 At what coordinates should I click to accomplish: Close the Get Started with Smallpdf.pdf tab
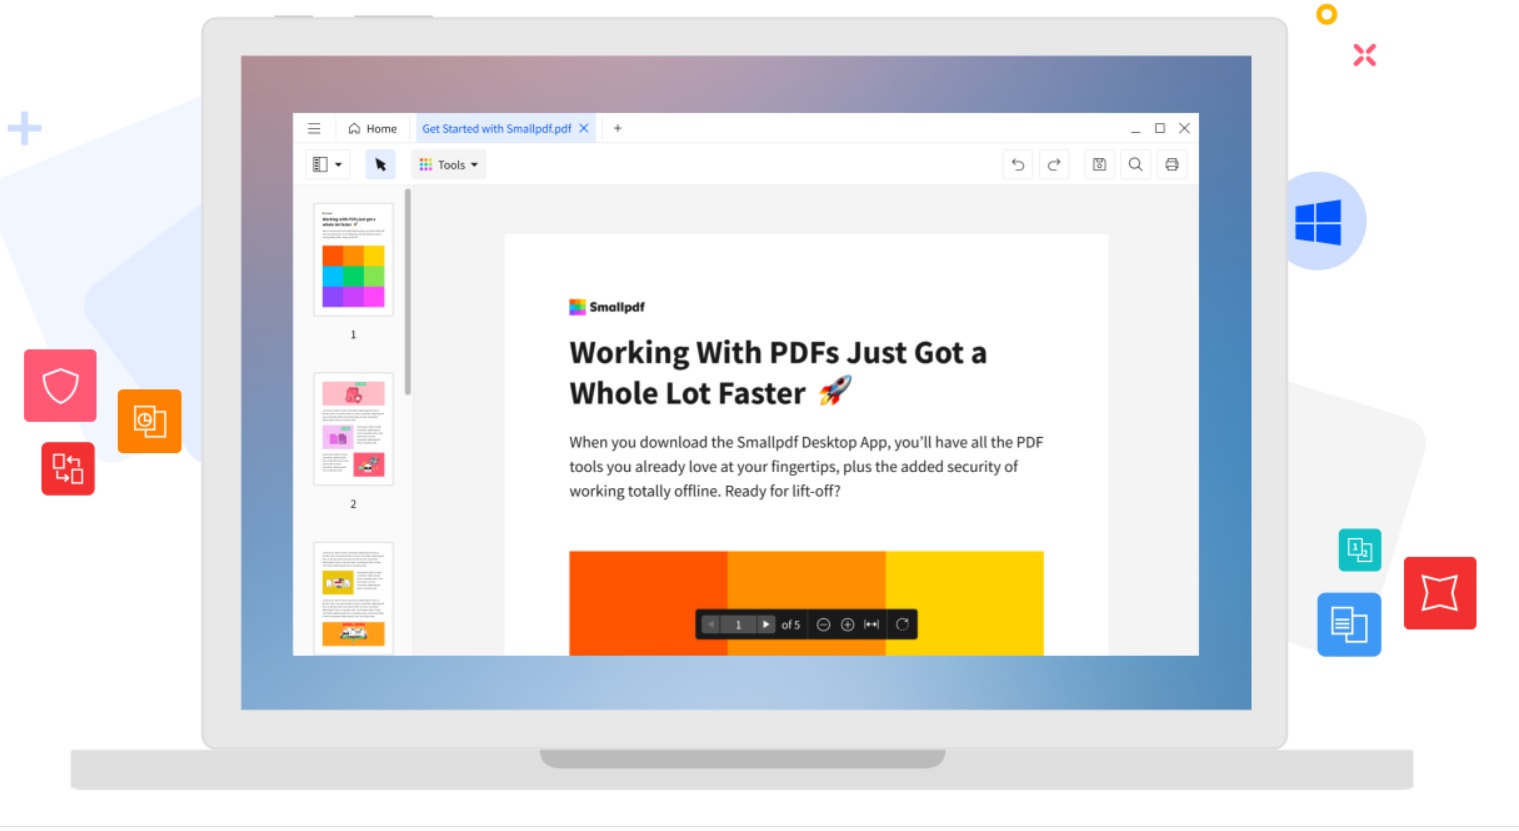click(584, 128)
